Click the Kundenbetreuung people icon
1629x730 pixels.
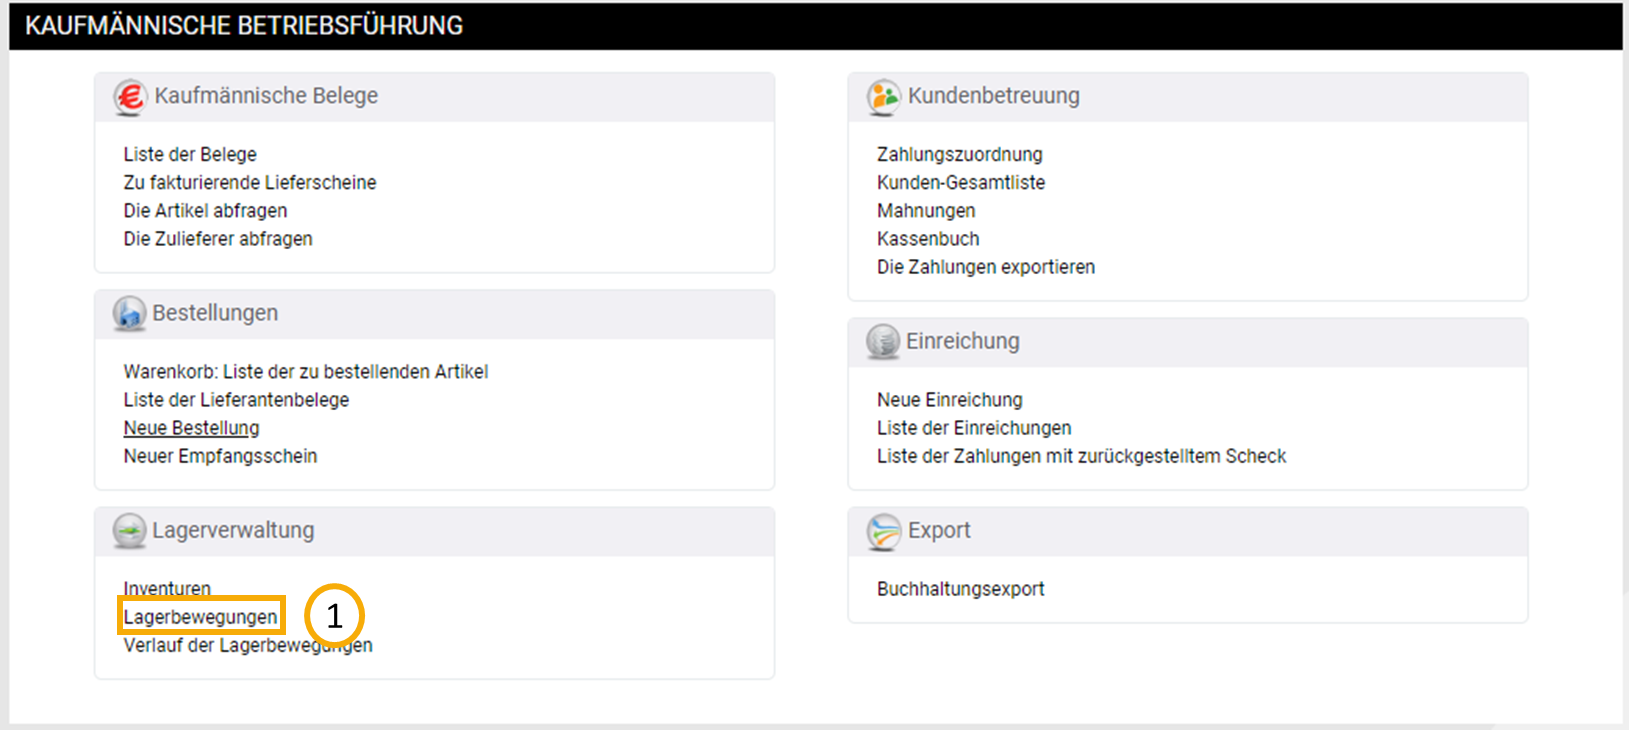point(883,97)
